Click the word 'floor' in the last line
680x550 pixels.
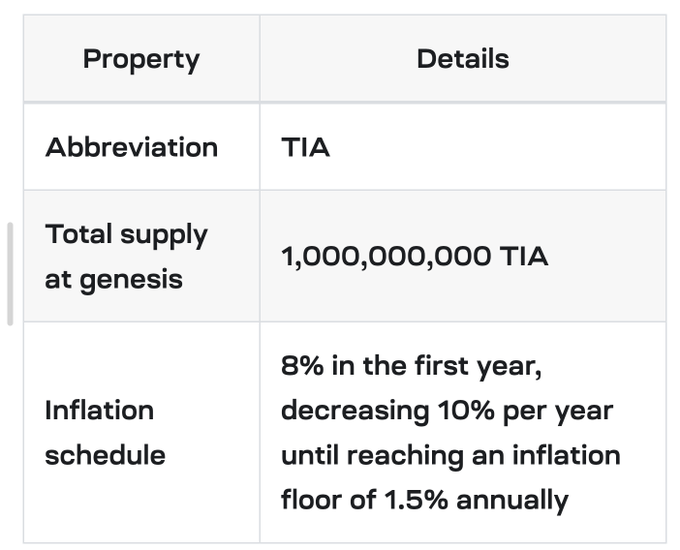pyautogui.click(x=310, y=499)
